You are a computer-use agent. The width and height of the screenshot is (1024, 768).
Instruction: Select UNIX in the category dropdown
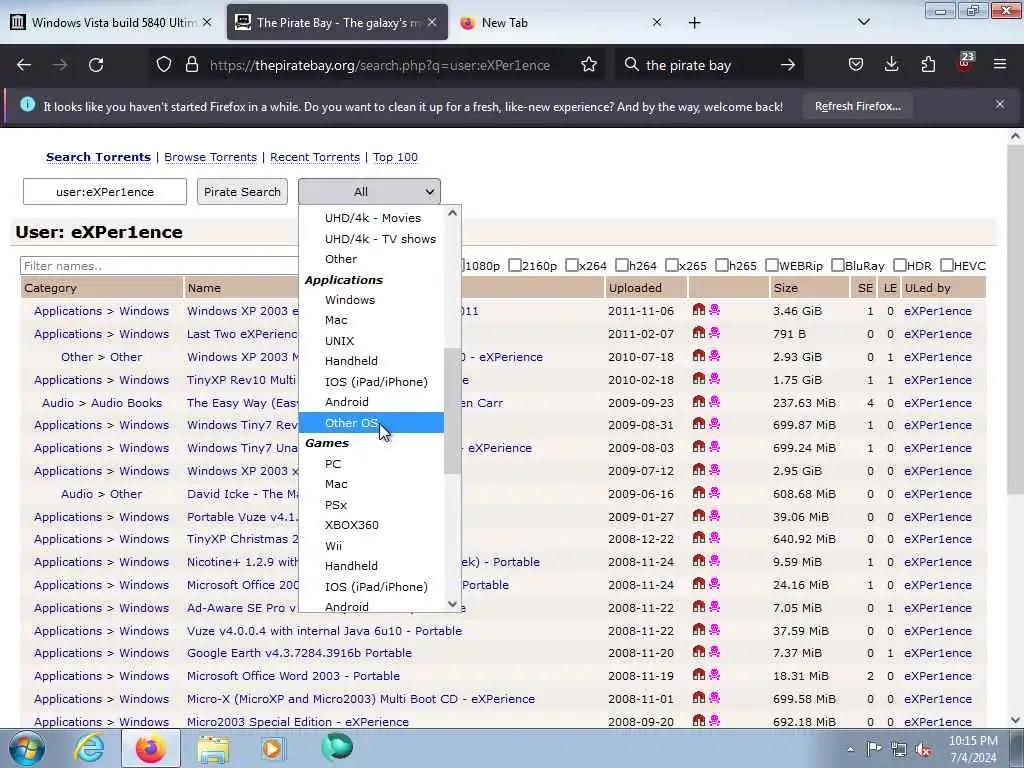pos(371,341)
